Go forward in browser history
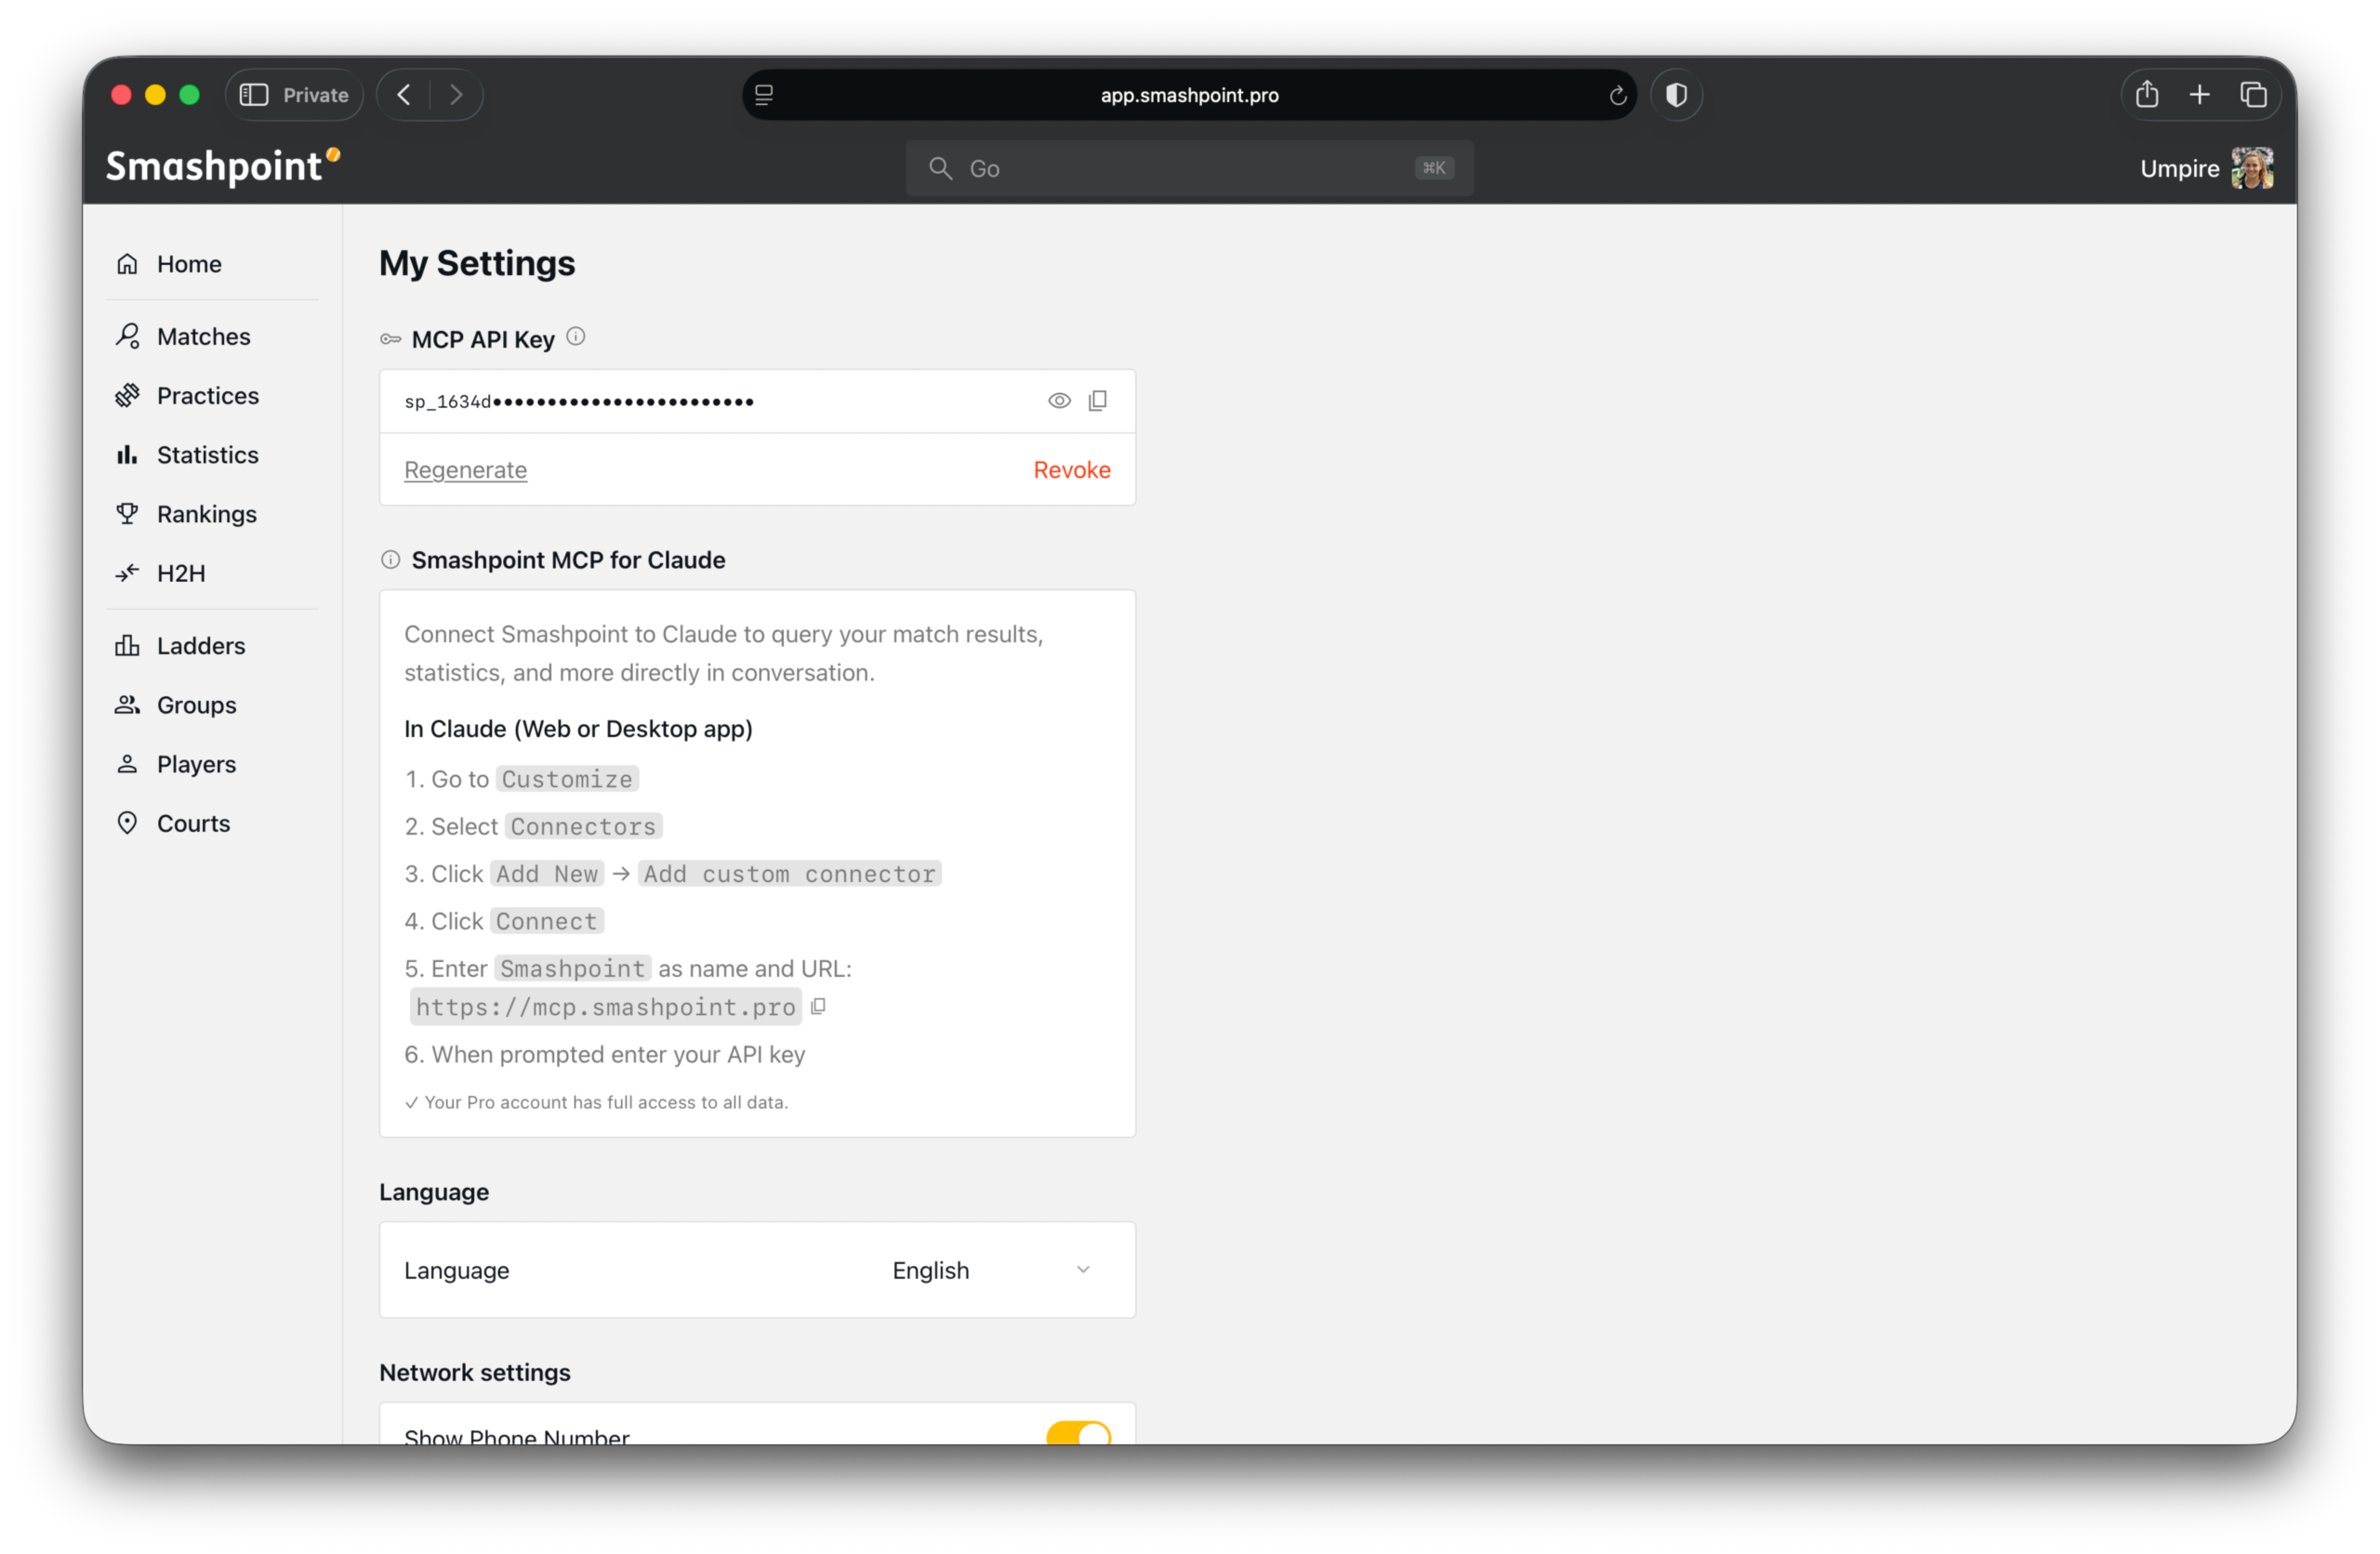 coord(456,95)
